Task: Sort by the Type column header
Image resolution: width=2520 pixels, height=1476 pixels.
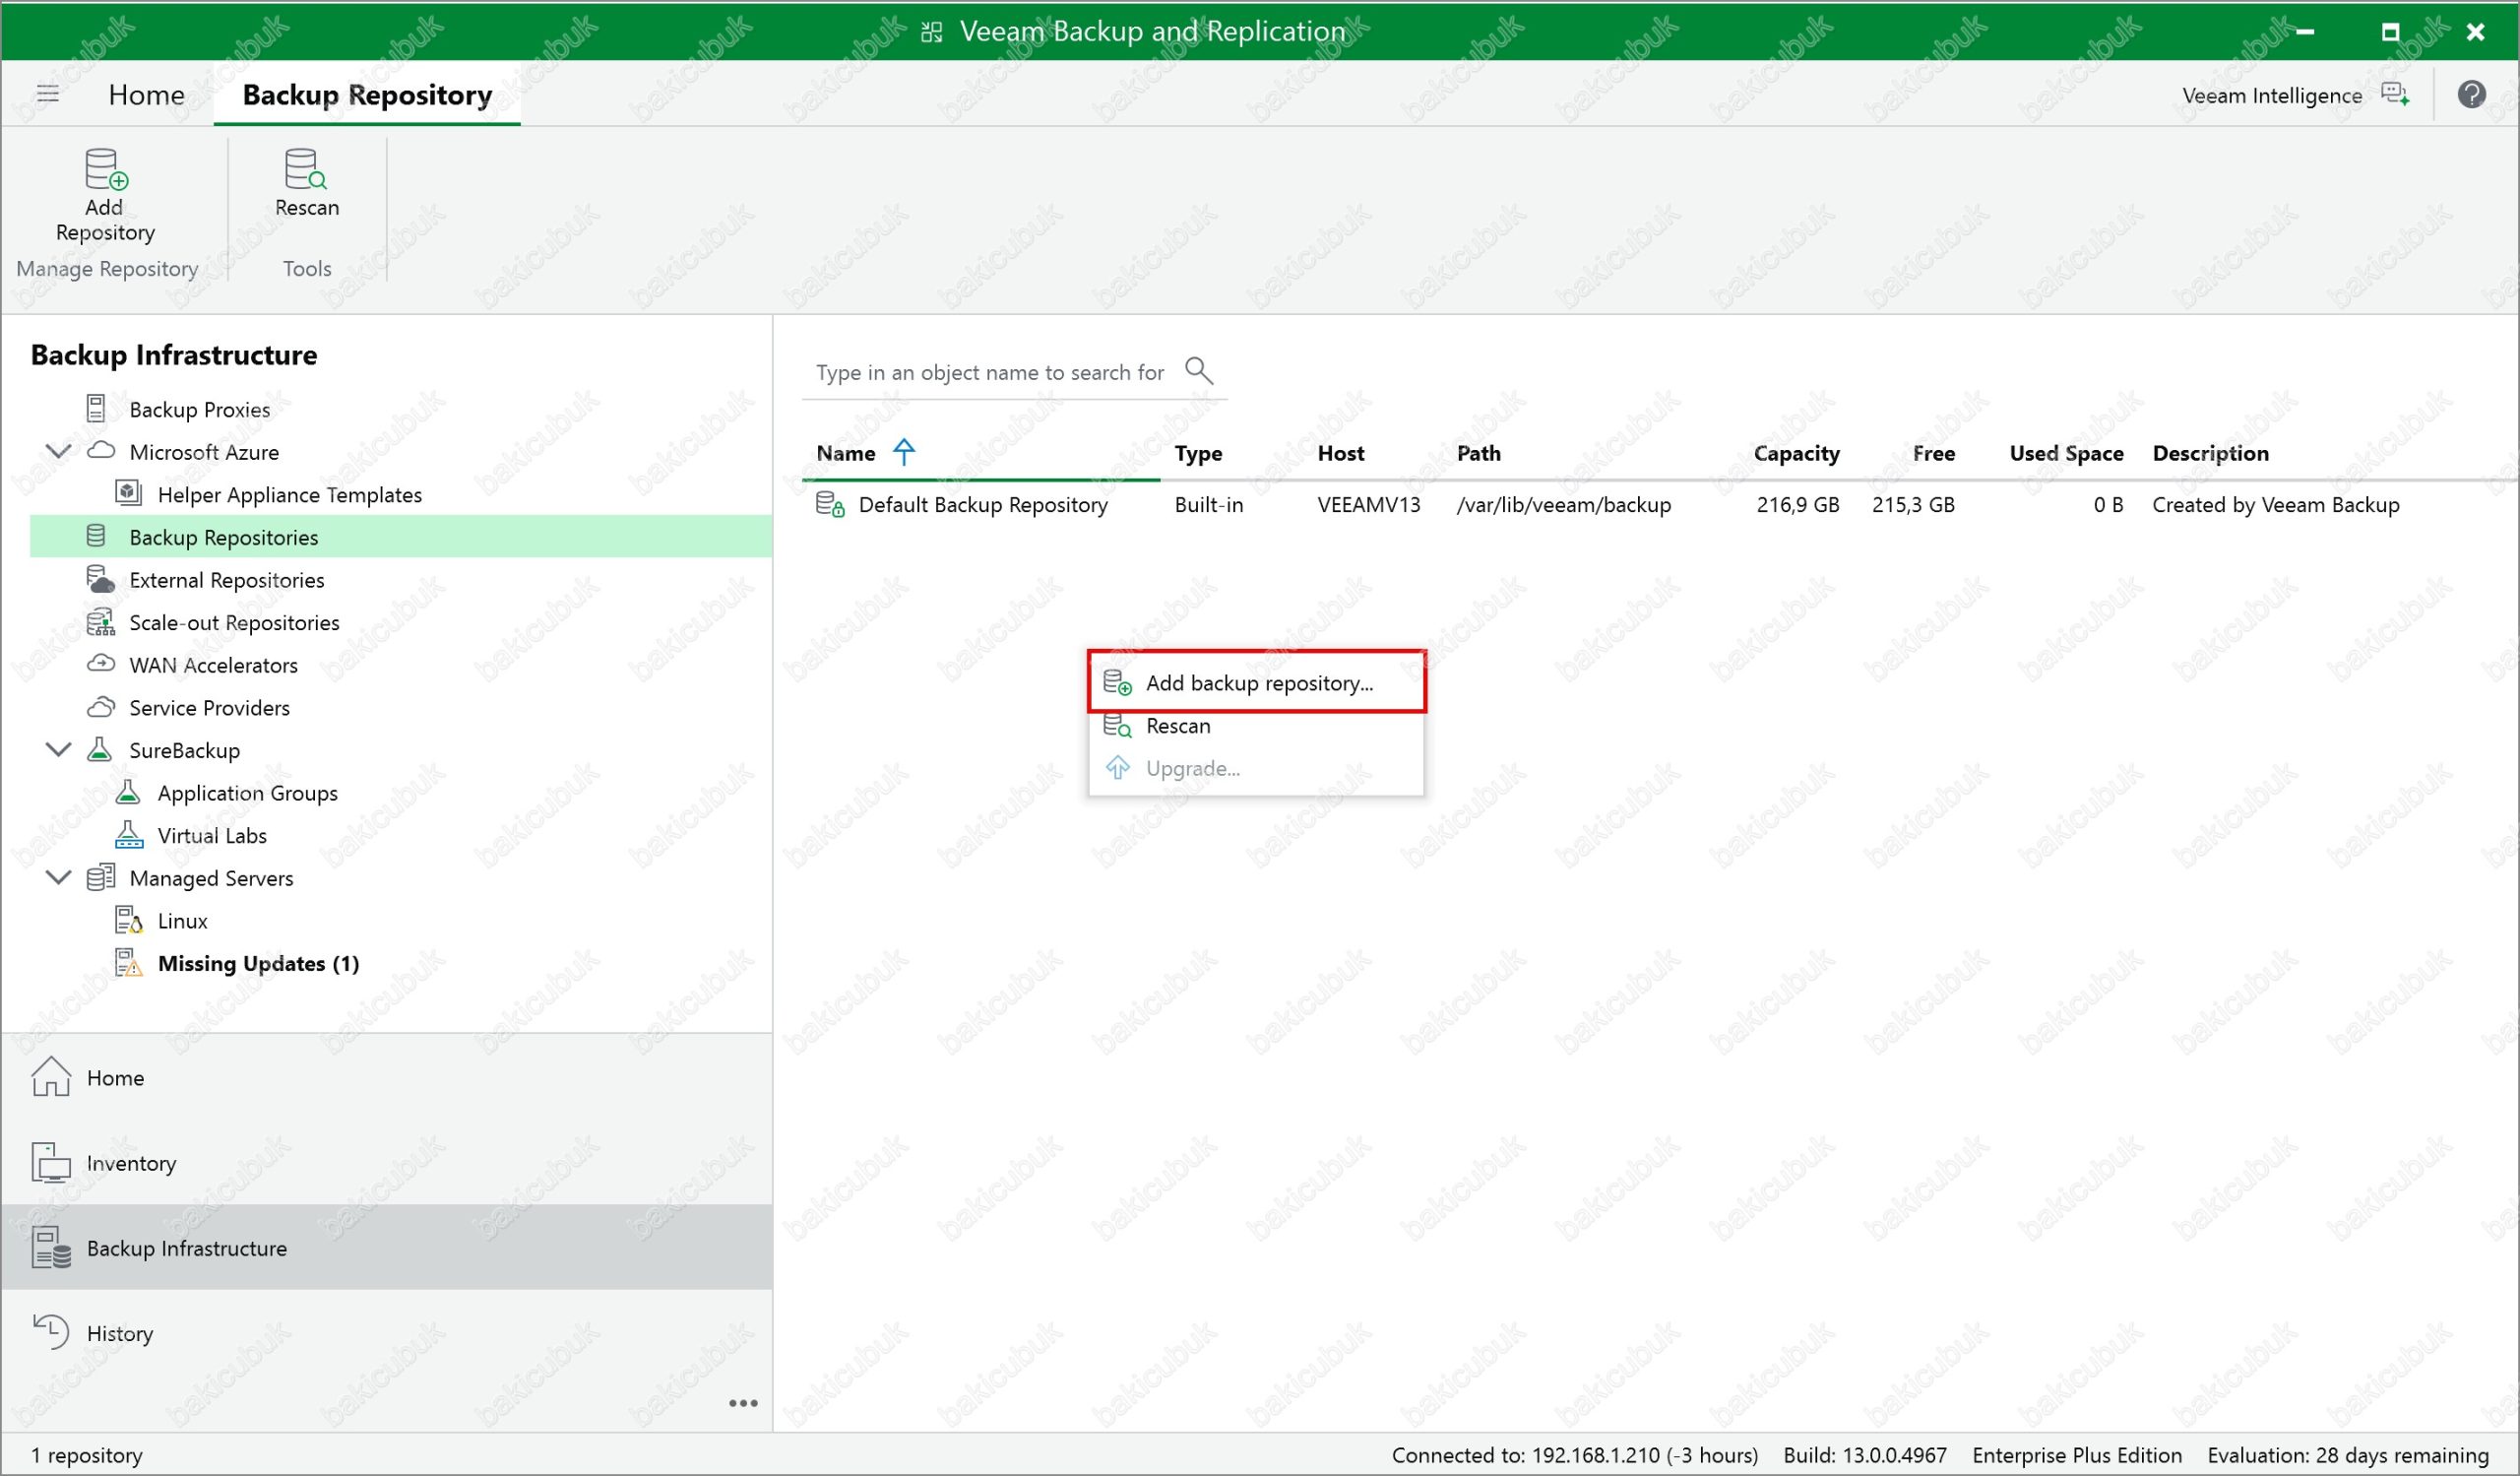Action: click(1198, 453)
